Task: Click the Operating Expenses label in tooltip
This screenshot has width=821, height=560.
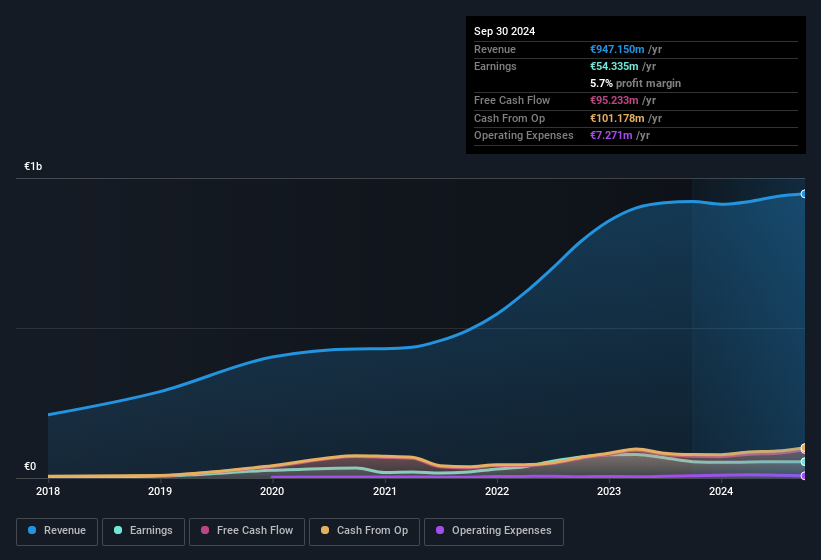Action: (524, 135)
